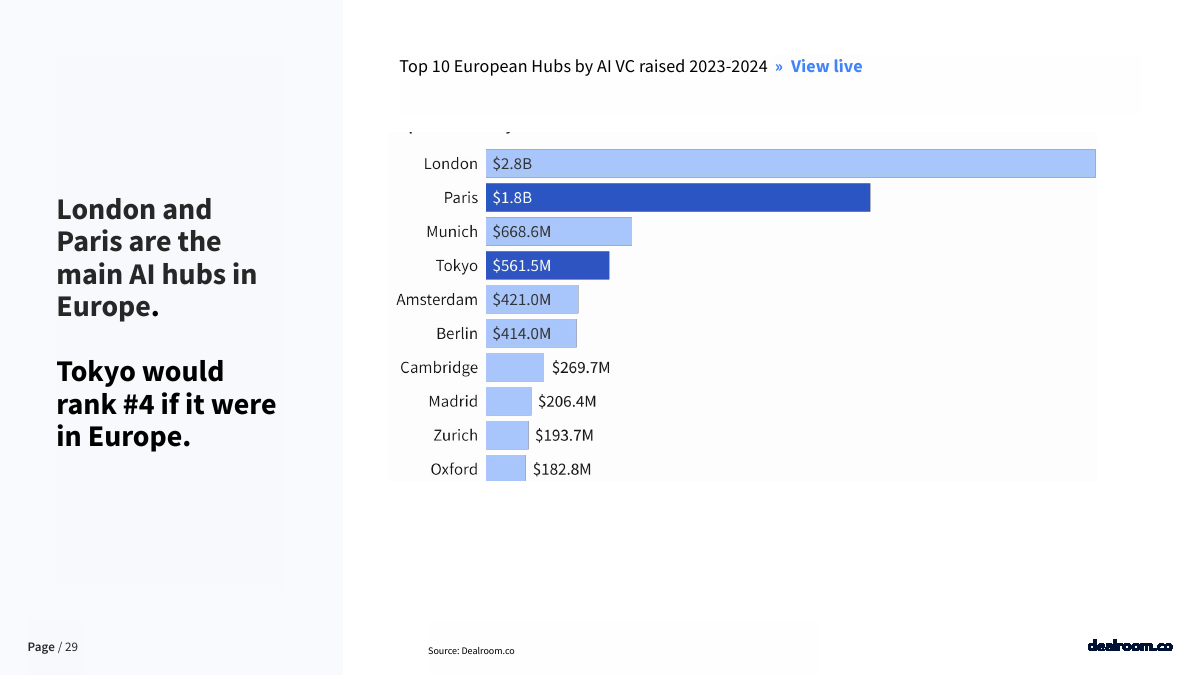The width and height of the screenshot is (1200, 675).
Task: Click the "View live" link
Action: (x=826, y=66)
